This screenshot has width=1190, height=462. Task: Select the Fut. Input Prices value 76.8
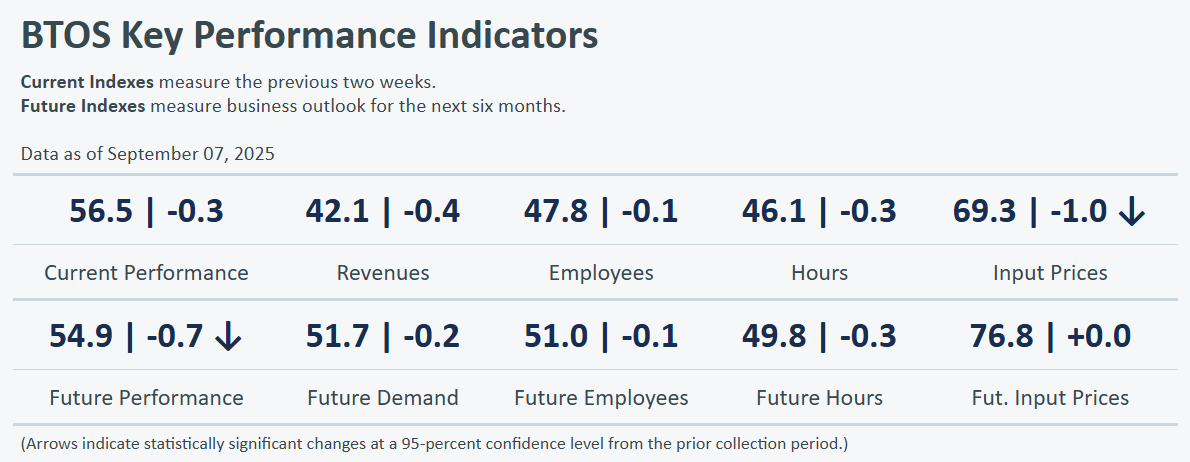[x=1003, y=337]
